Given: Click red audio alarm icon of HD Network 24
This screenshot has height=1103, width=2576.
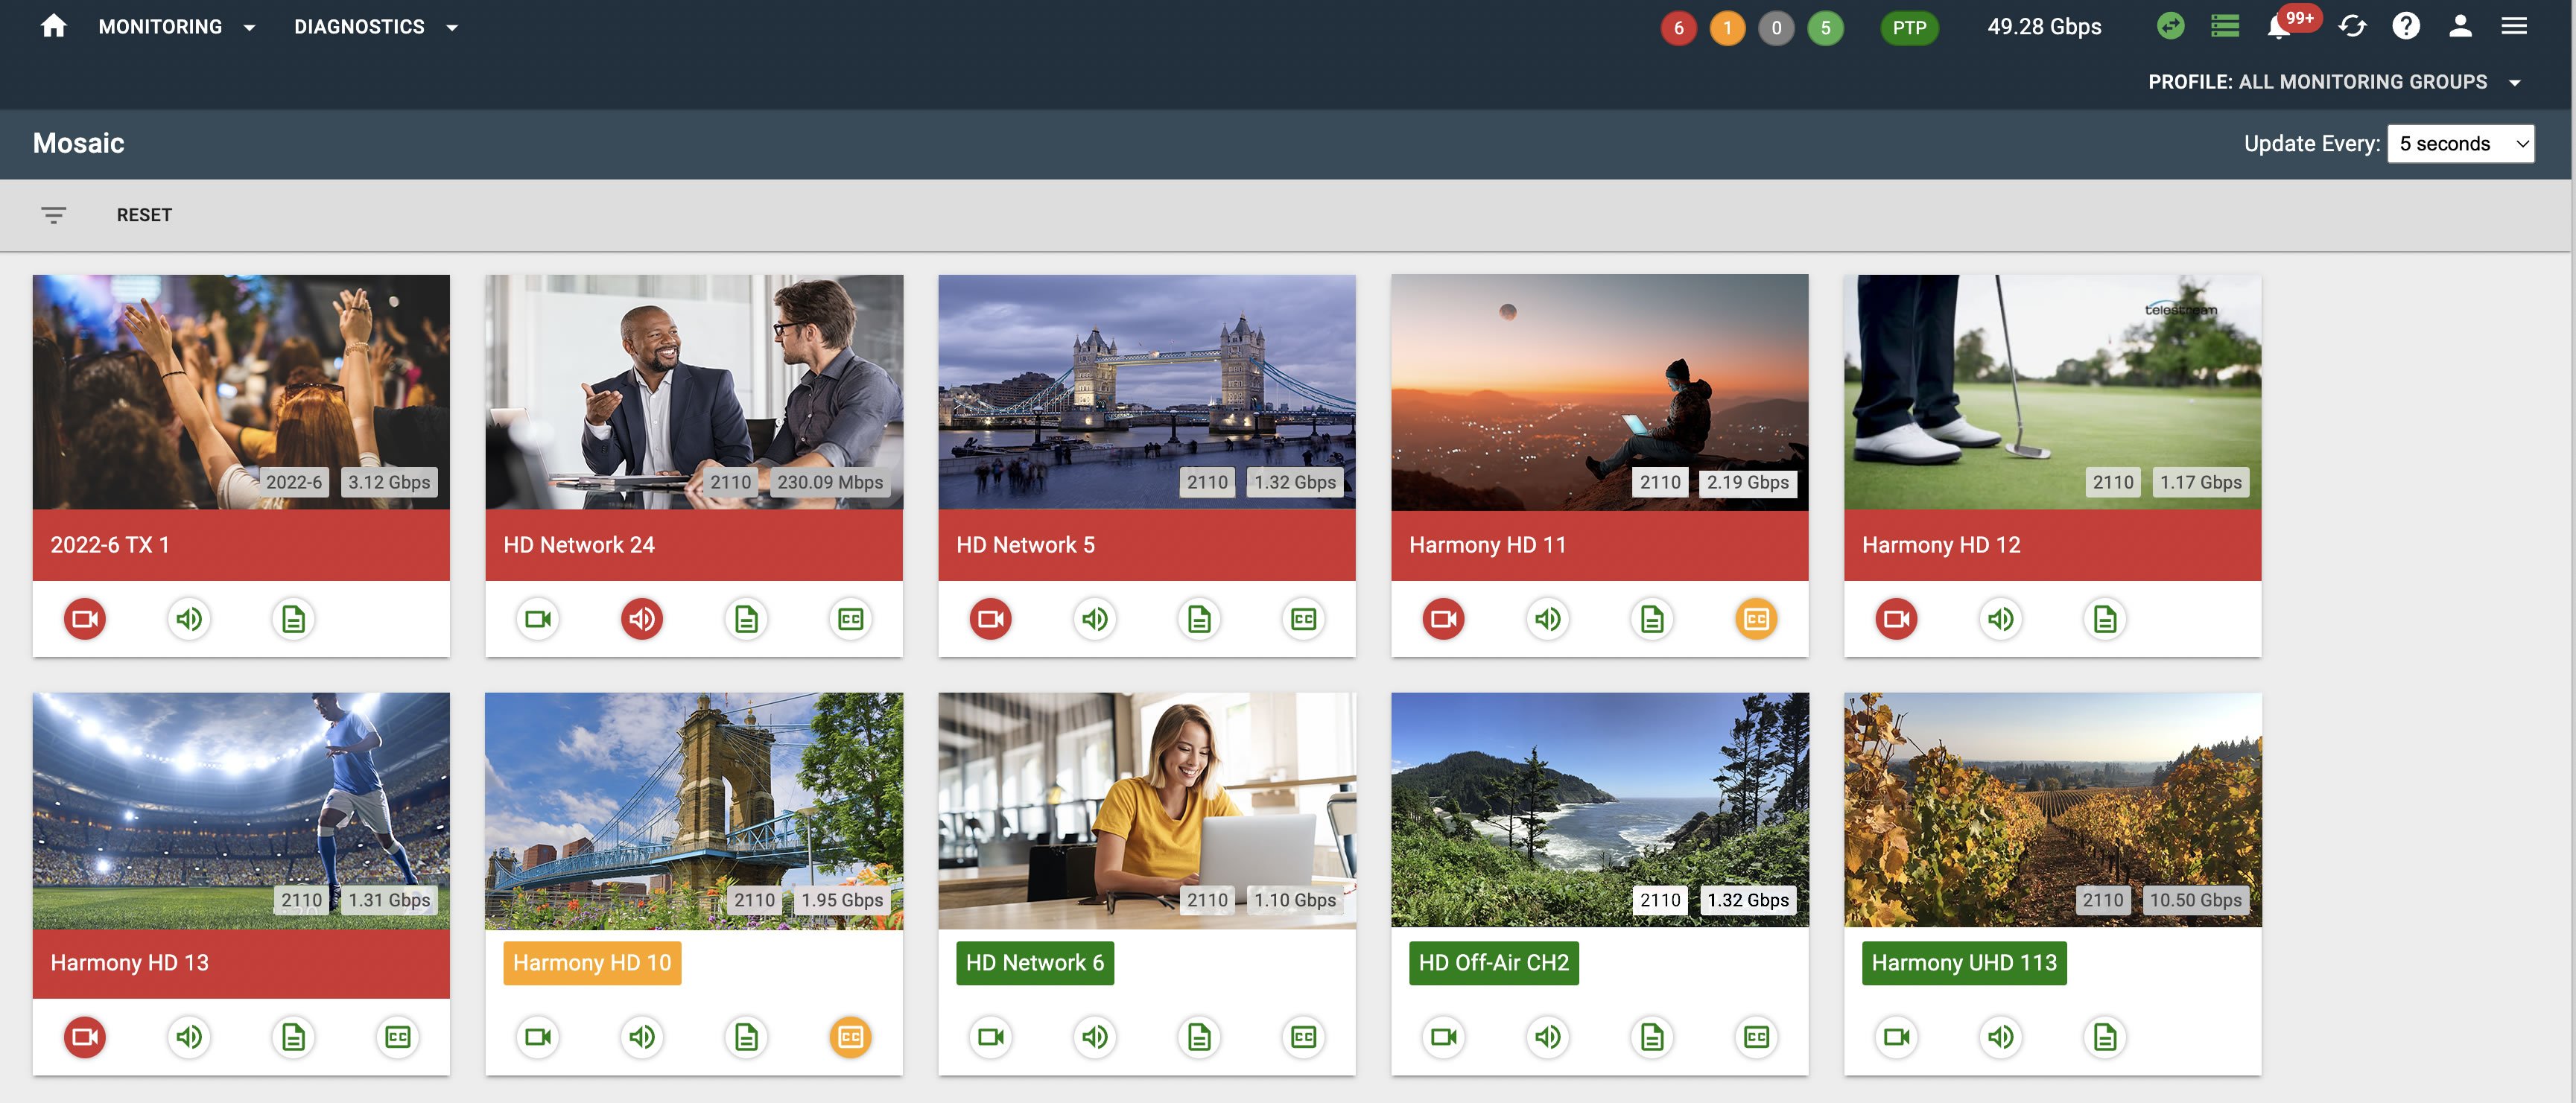Looking at the screenshot, I should point(642,619).
